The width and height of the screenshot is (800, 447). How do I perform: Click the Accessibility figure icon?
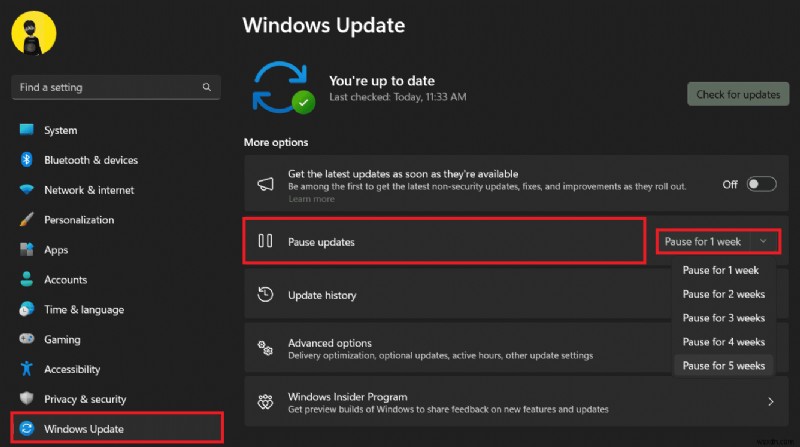[x=27, y=368]
